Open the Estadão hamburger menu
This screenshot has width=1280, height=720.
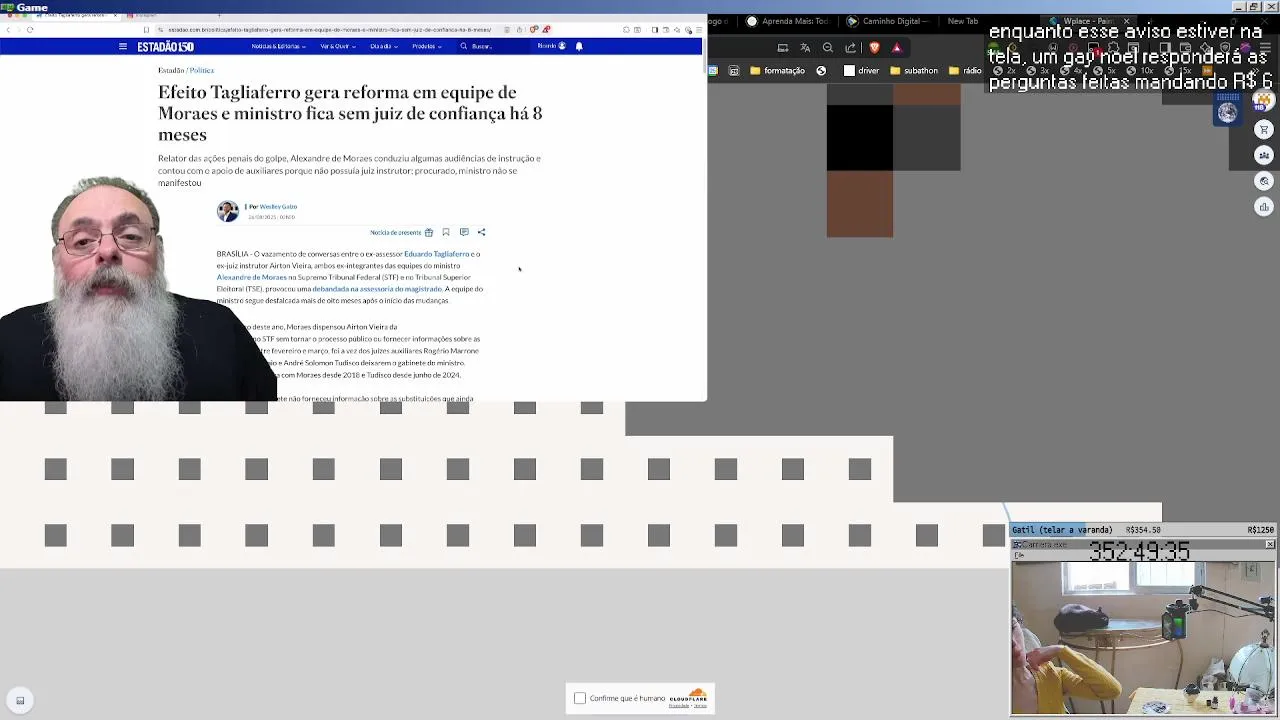click(123, 46)
